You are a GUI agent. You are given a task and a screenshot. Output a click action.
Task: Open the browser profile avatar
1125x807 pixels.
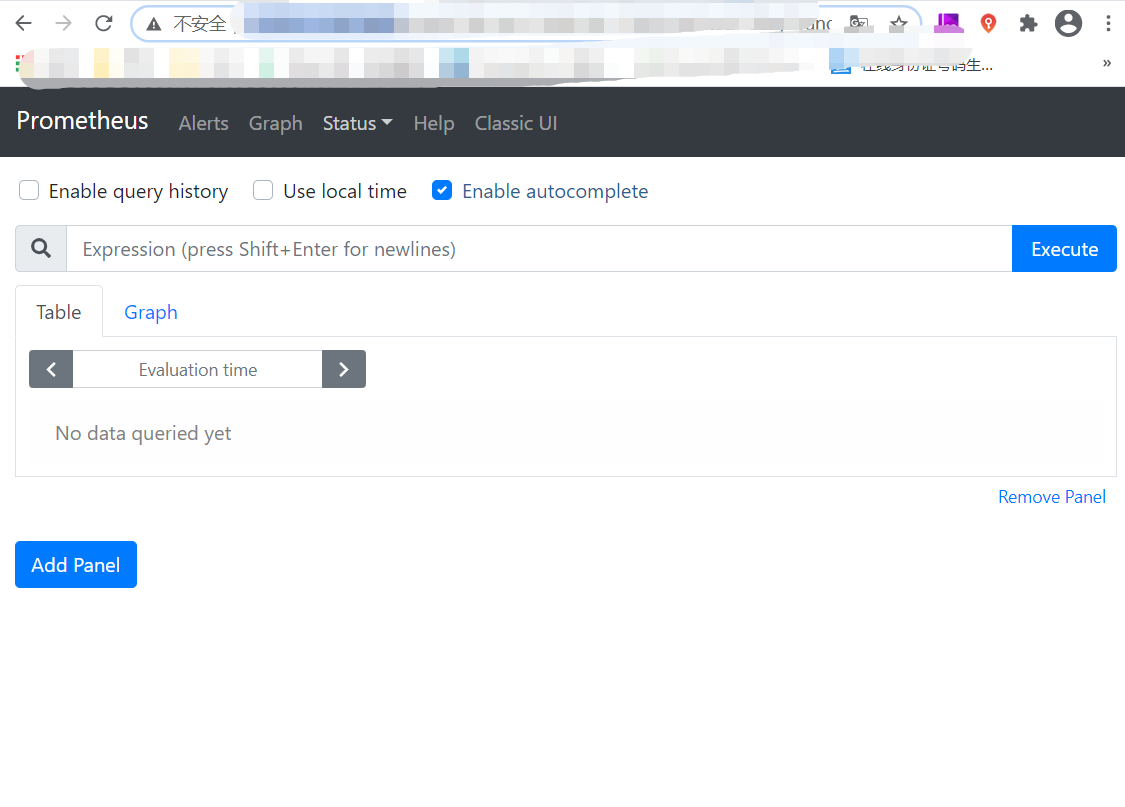point(1068,24)
